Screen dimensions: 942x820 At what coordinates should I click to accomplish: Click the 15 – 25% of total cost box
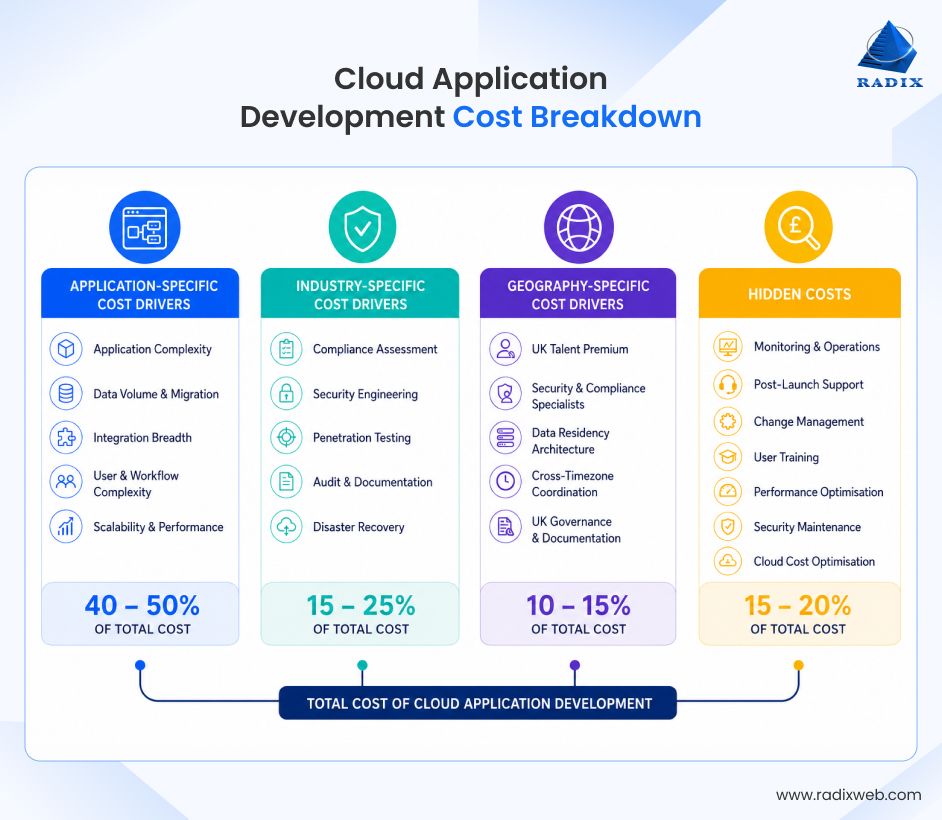pyautogui.click(x=360, y=613)
